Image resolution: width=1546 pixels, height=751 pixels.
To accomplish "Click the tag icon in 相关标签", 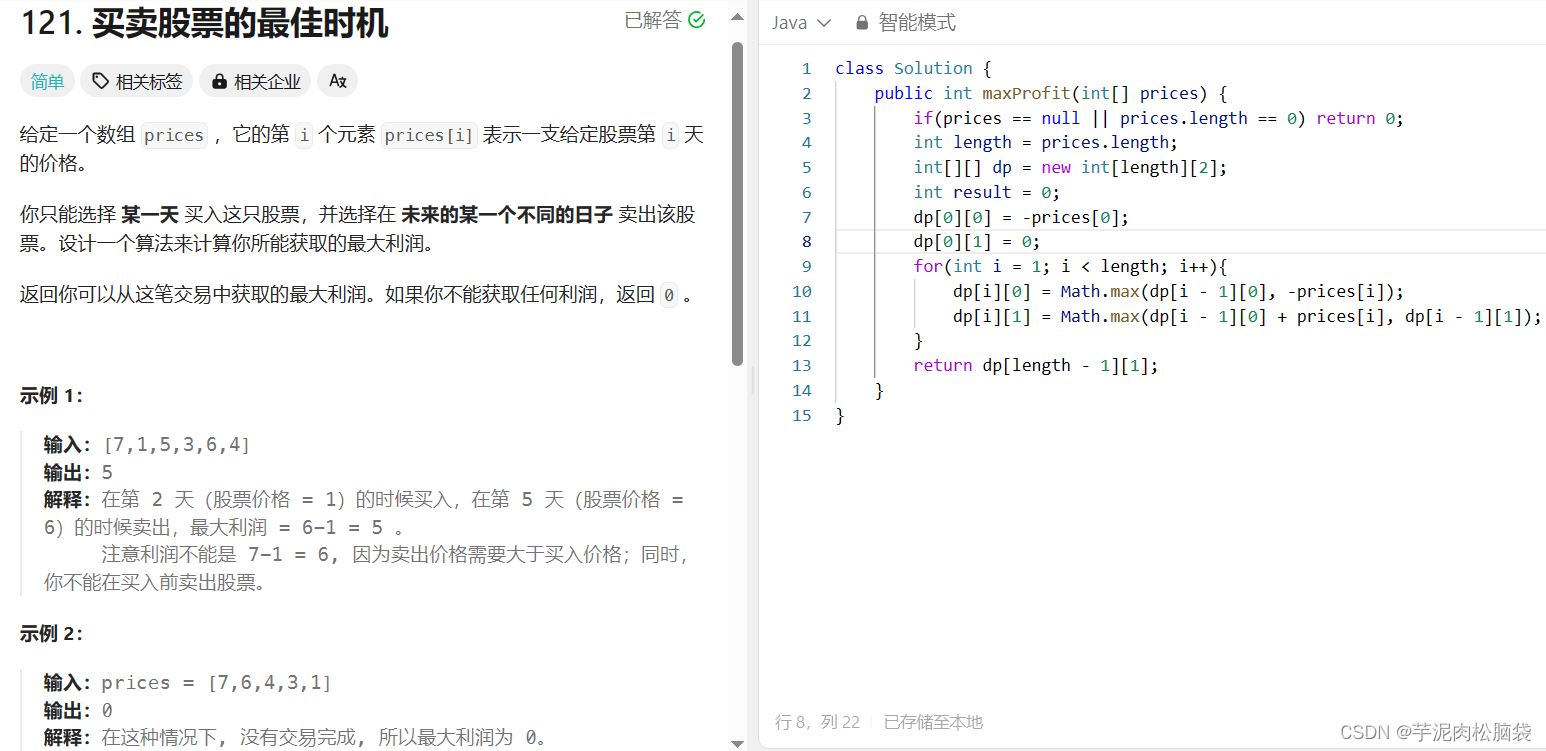I will click(101, 81).
